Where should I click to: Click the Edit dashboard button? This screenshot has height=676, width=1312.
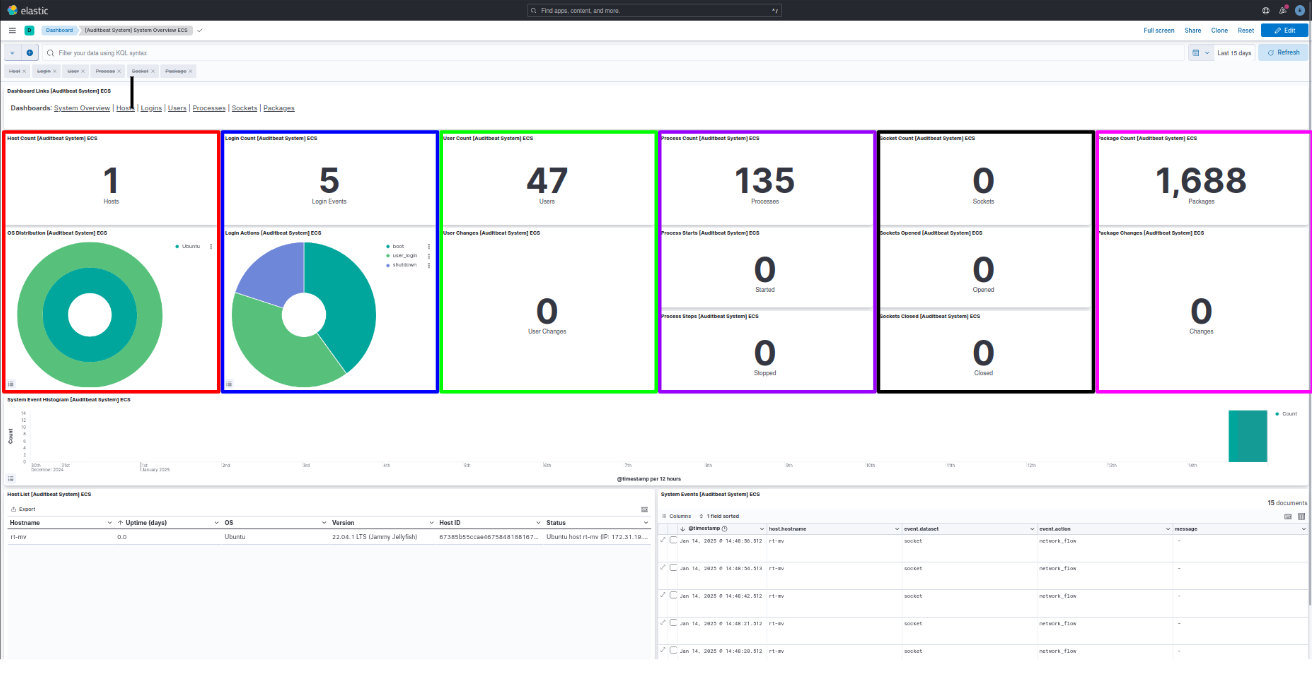(x=1284, y=31)
